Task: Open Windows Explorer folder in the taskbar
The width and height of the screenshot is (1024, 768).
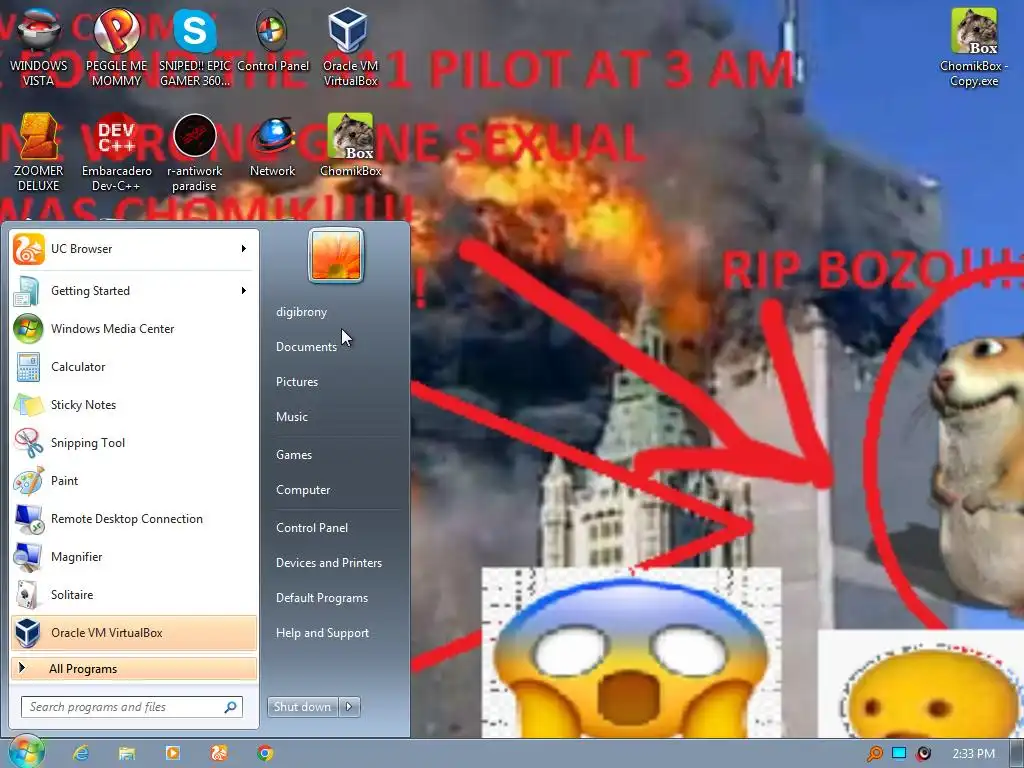Action: [127, 753]
